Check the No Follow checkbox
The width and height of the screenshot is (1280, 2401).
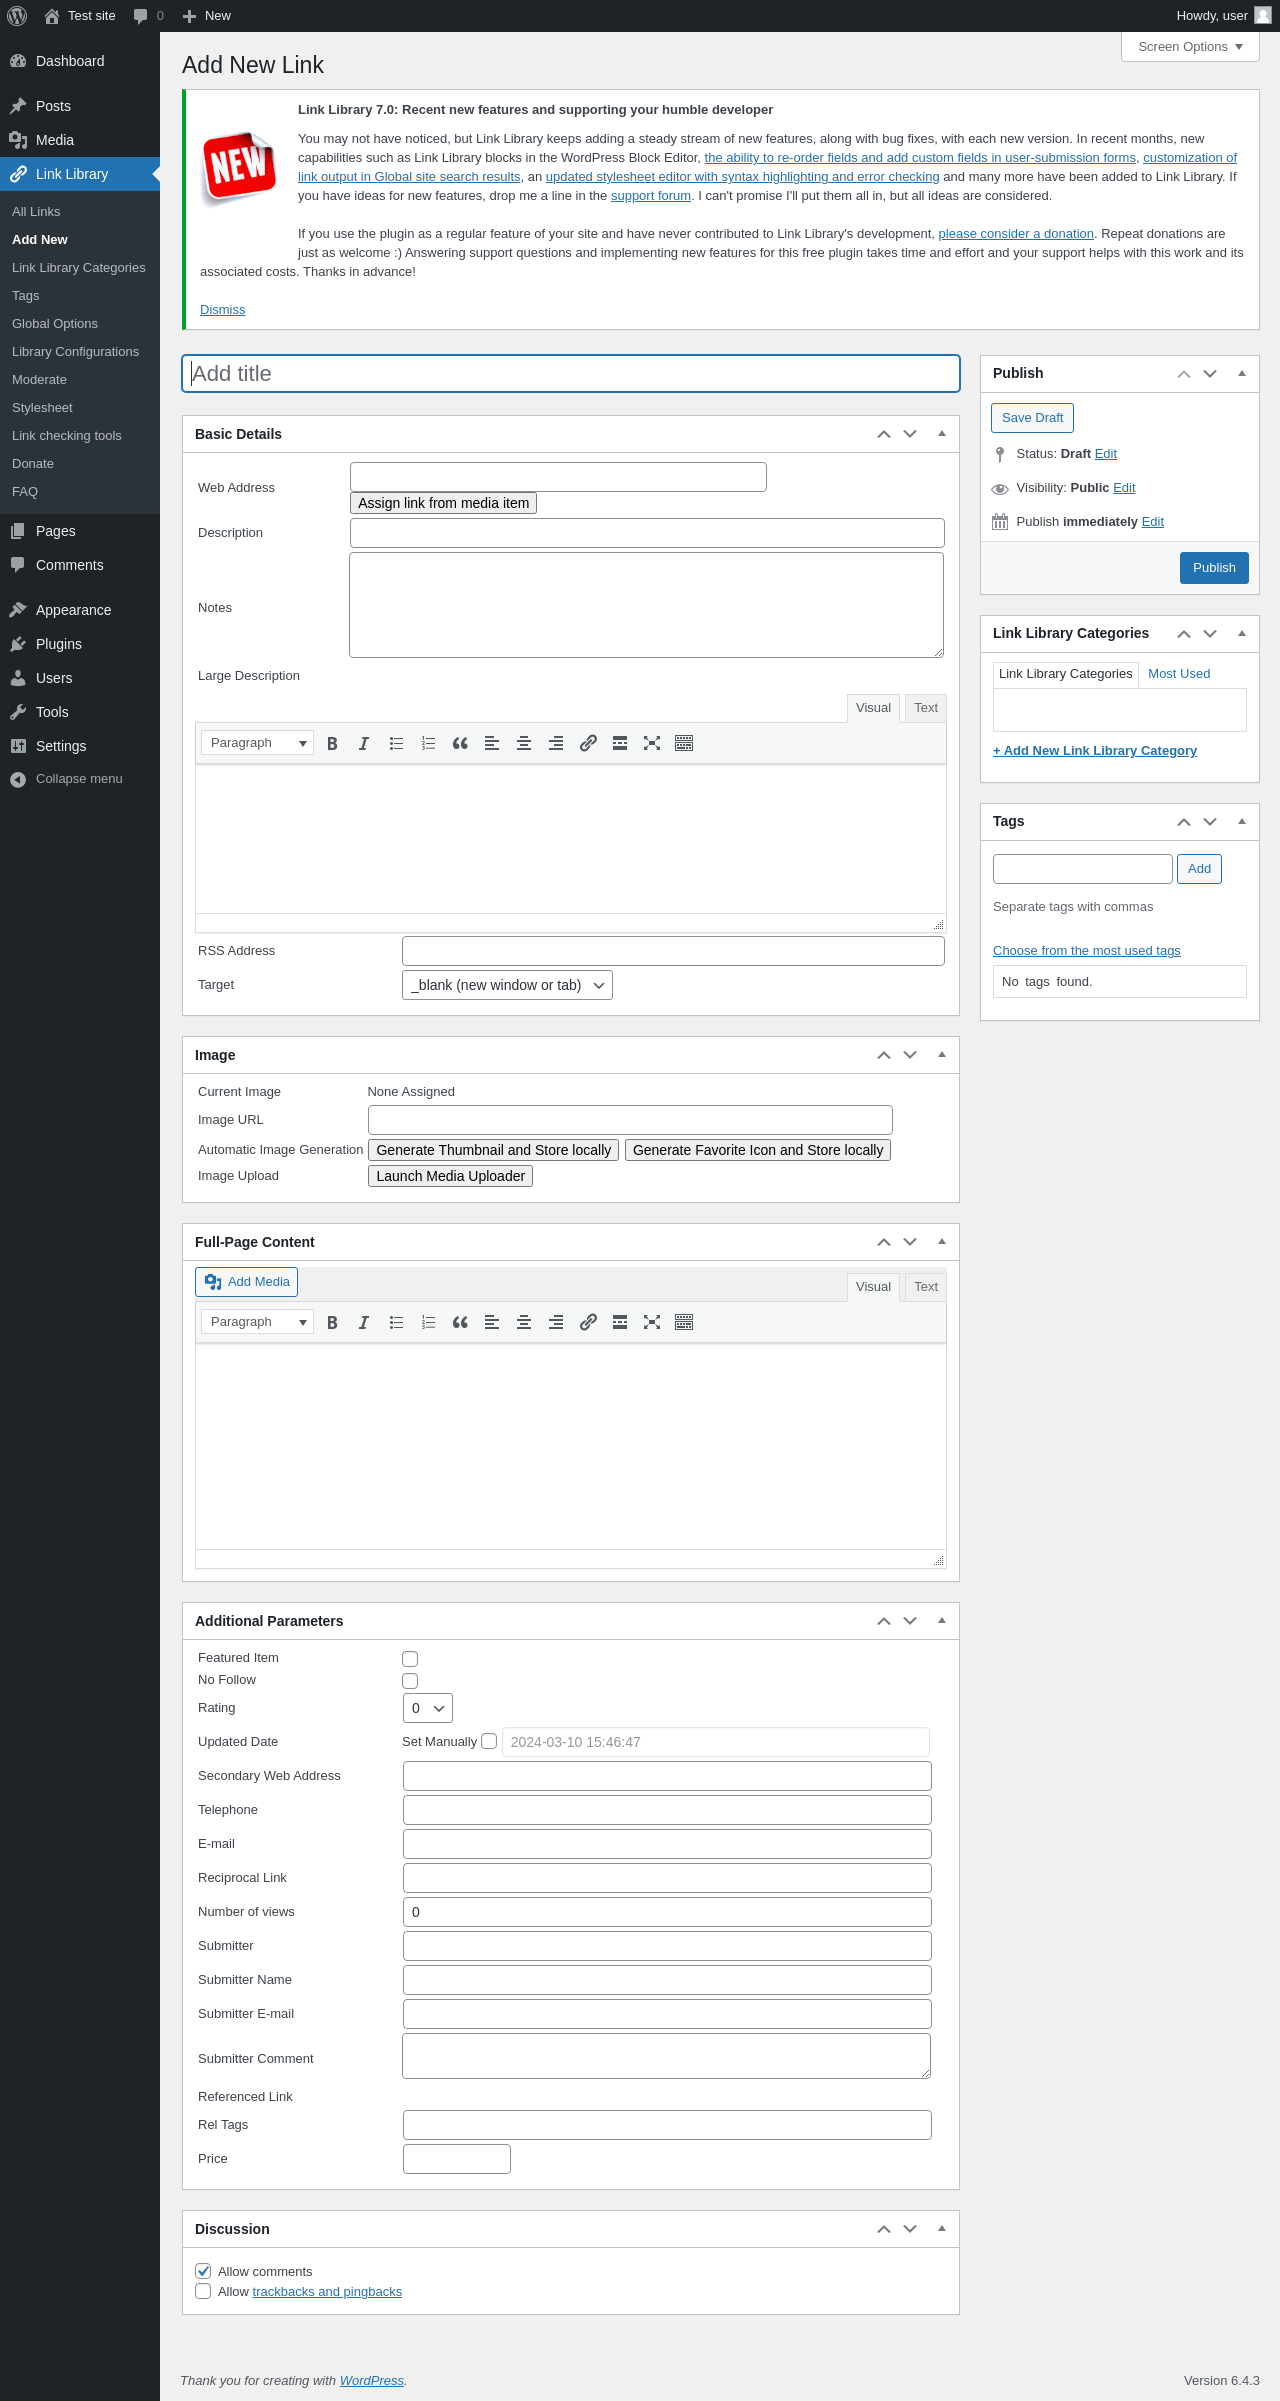pyautogui.click(x=410, y=1681)
